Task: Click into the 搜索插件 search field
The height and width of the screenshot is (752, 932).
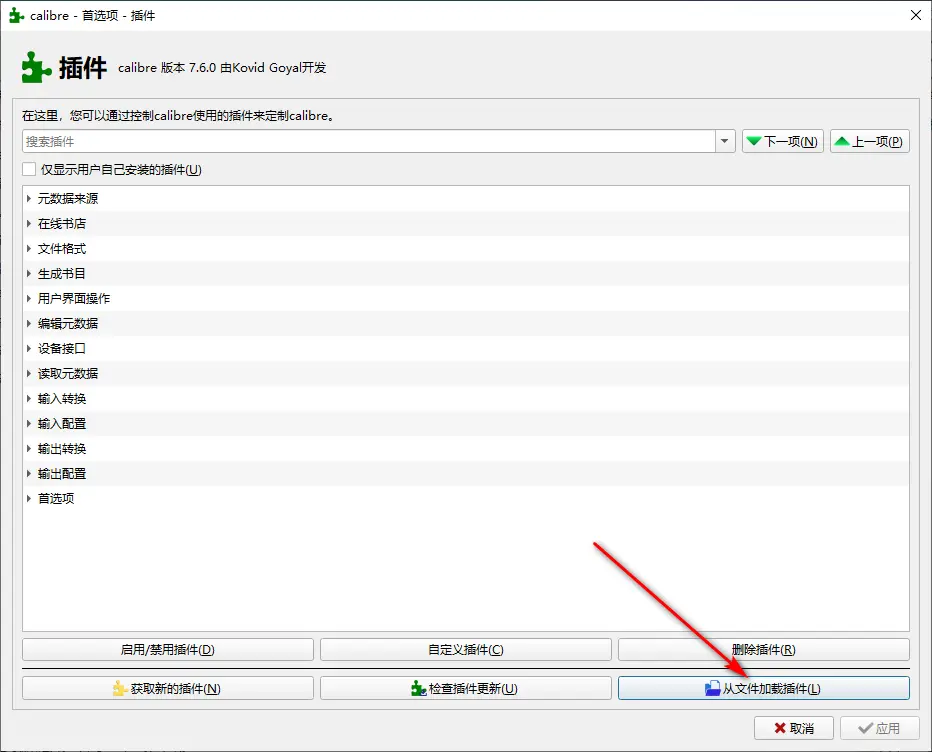Action: tap(368, 142)
